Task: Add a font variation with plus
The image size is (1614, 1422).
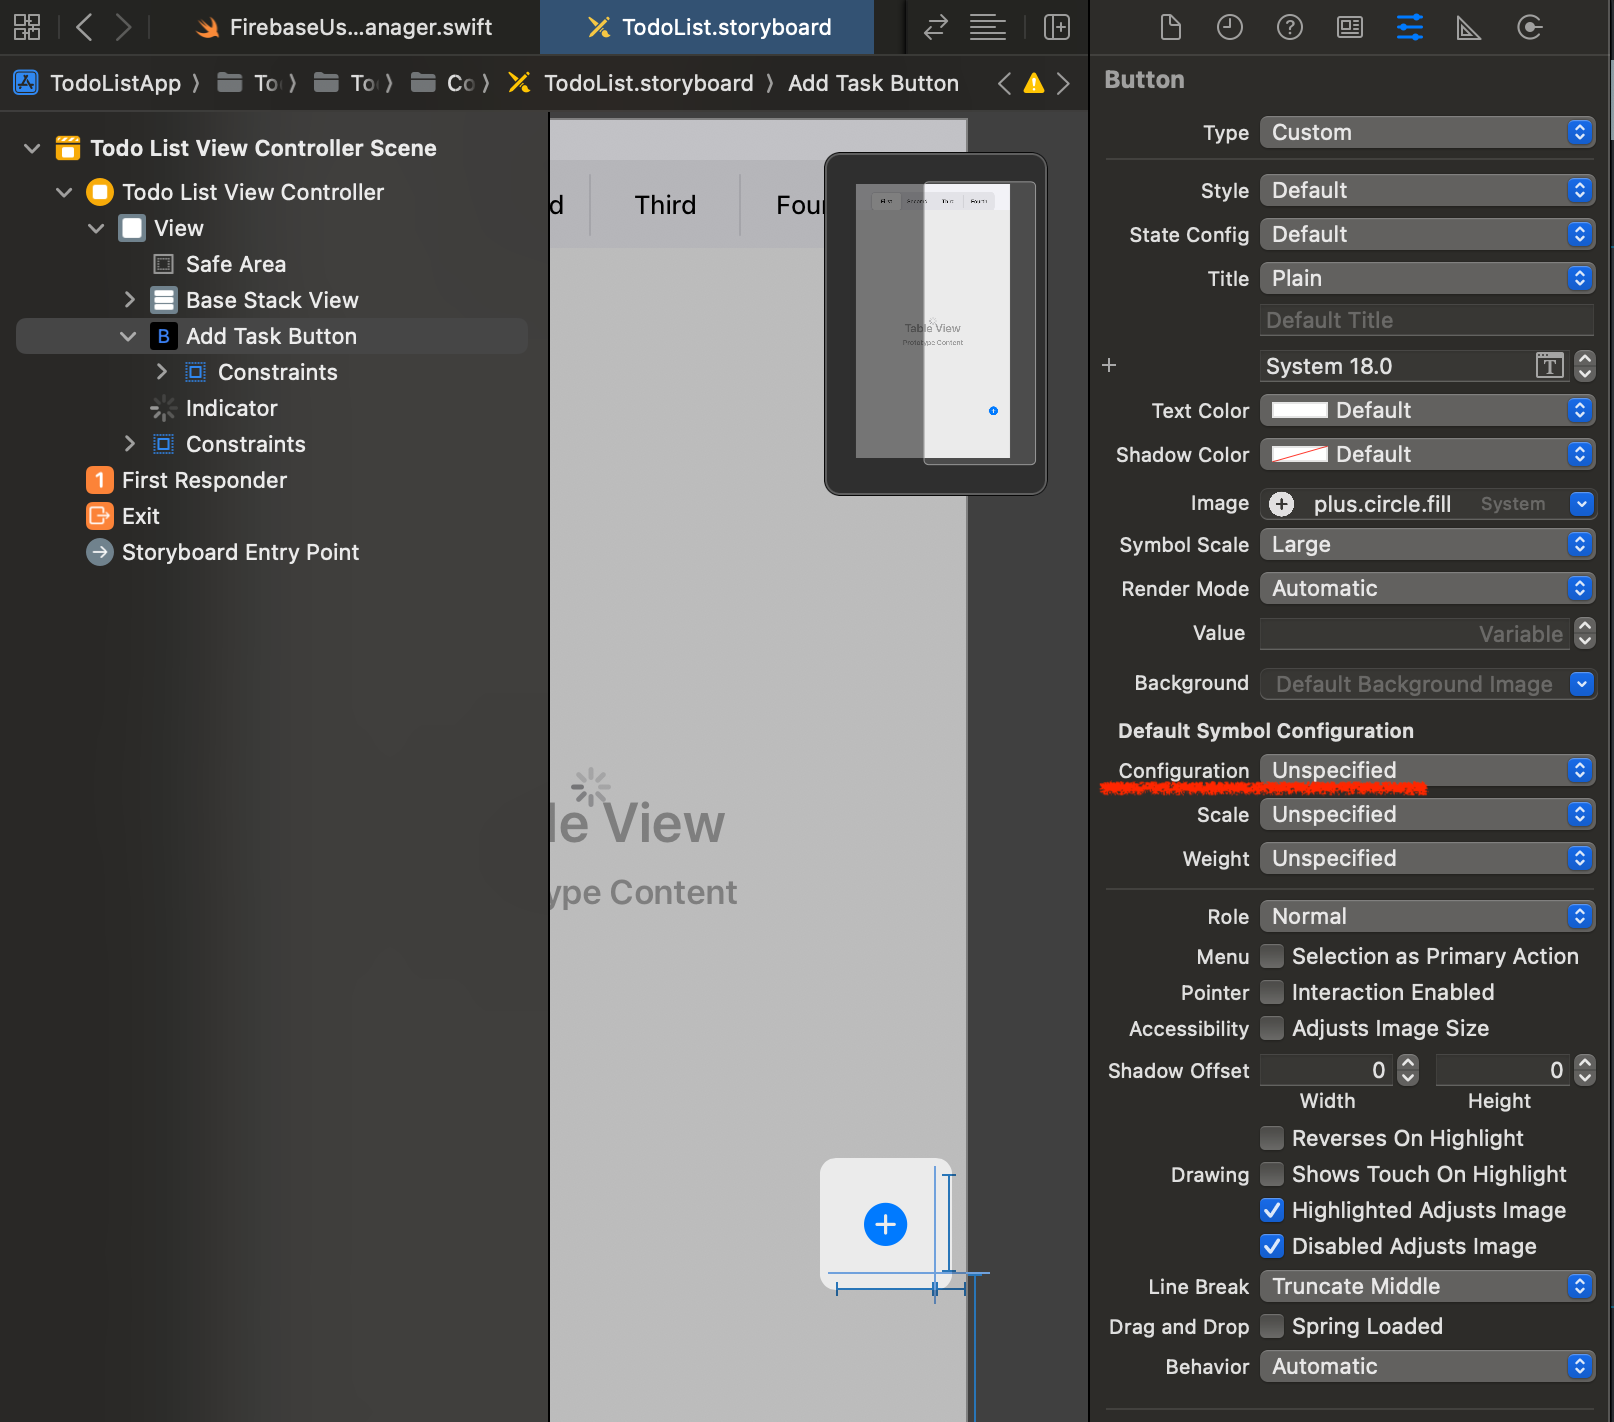Action: pos(1109,365)
